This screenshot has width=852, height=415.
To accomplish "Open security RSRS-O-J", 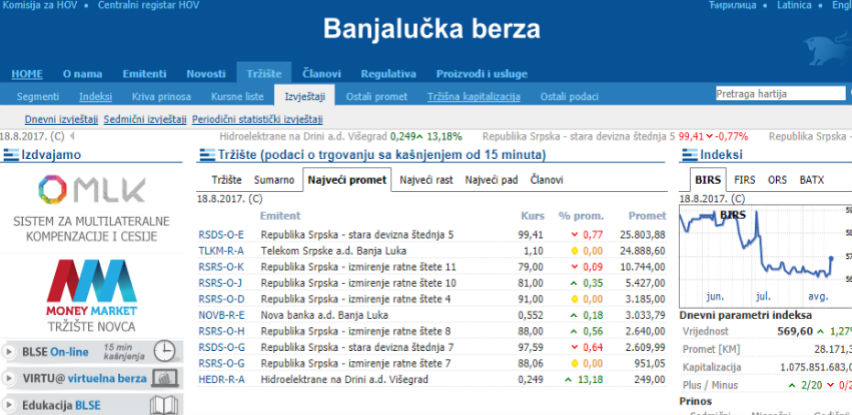I will point(221,283).
